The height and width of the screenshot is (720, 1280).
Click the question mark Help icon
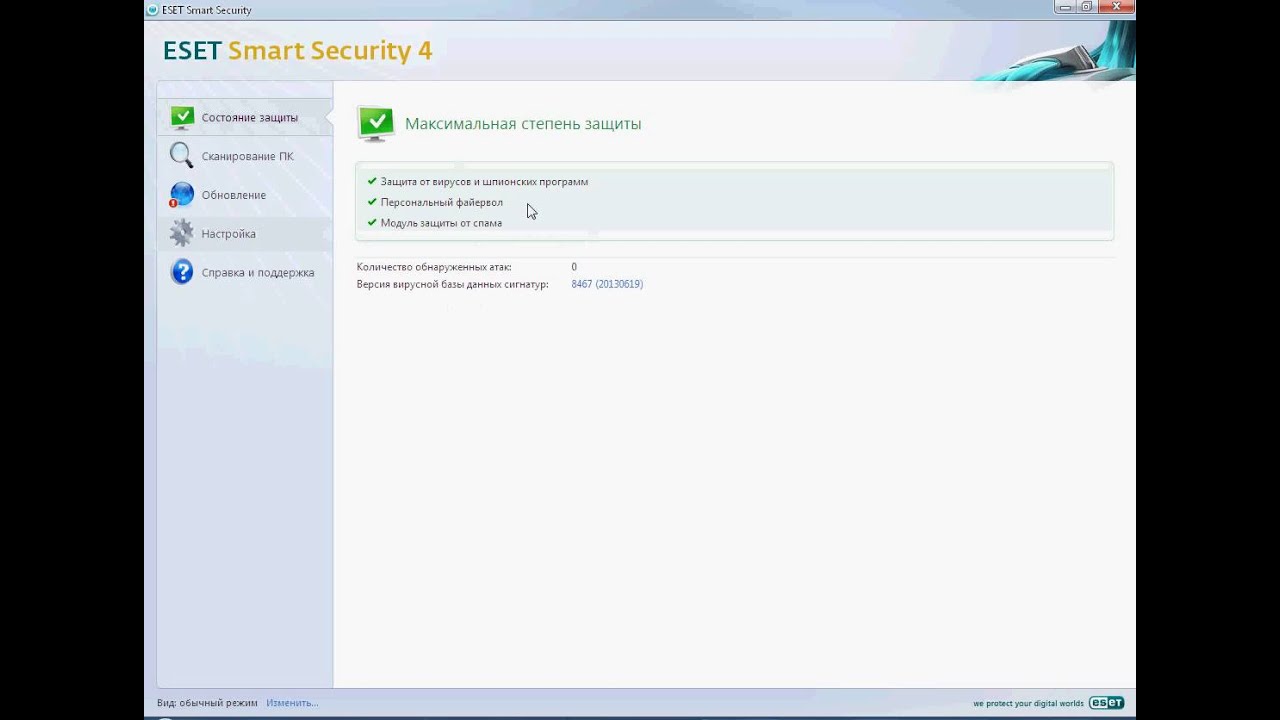181,272
